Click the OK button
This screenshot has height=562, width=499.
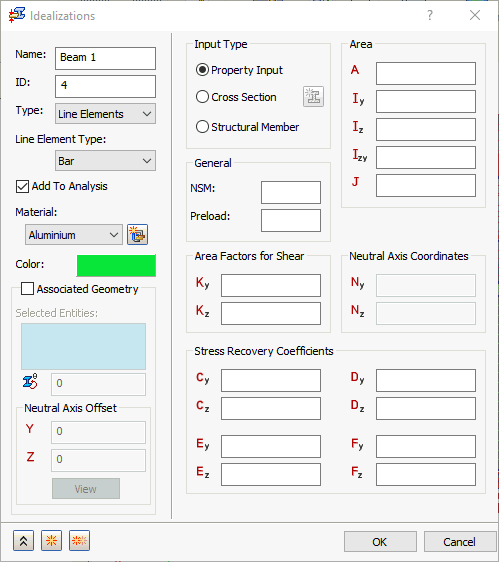[380, 542]
